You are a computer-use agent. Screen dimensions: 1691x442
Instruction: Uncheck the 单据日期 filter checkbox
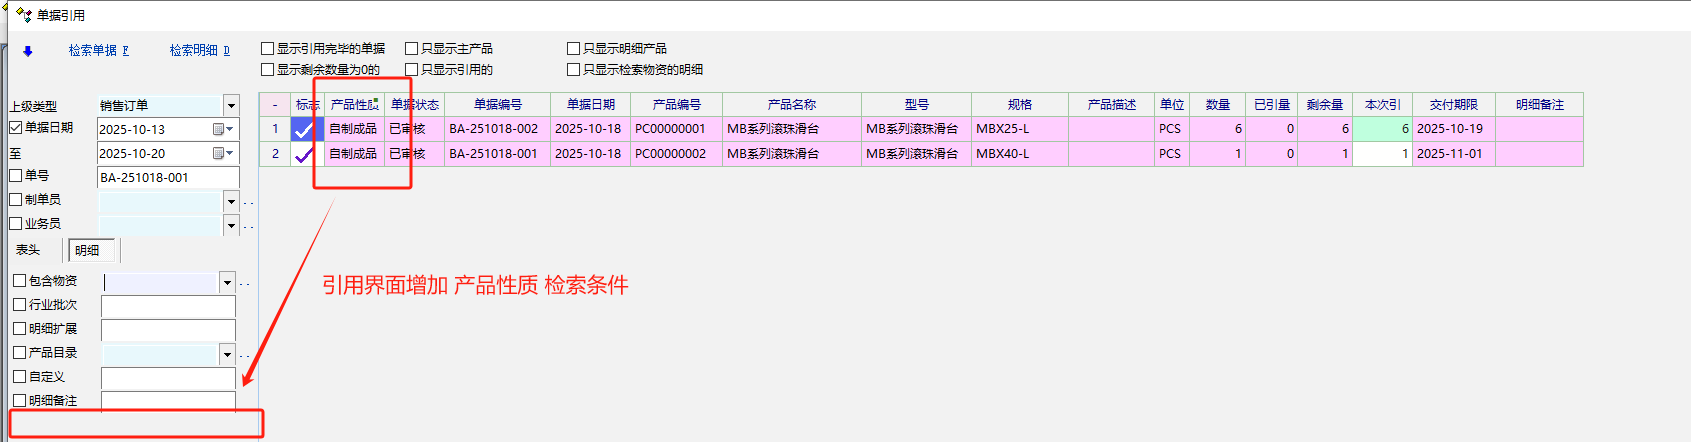15,128
